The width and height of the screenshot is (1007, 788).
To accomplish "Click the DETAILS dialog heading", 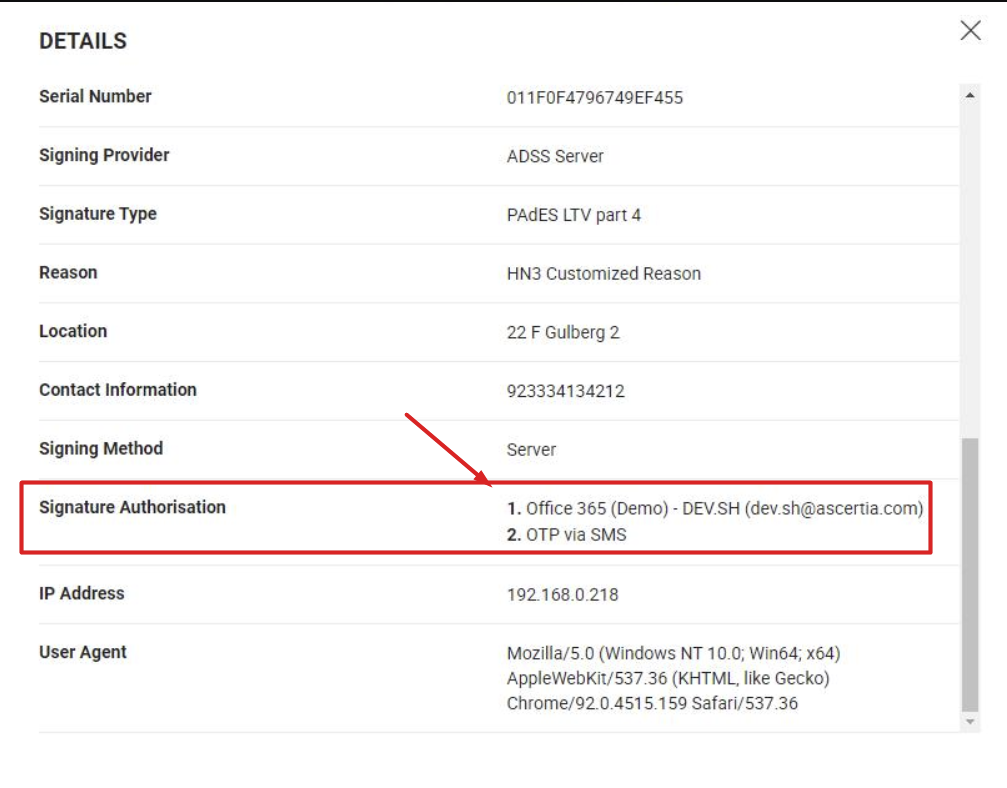I will coord(83,41).
